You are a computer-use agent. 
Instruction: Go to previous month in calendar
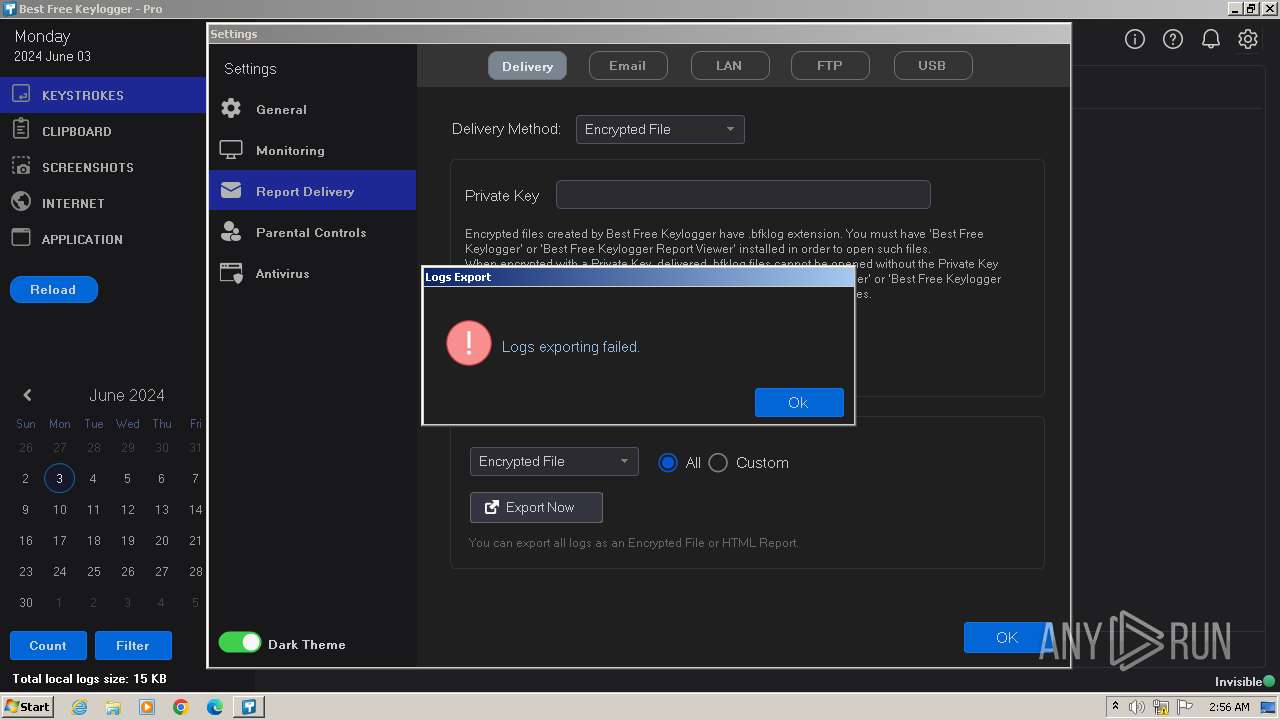pos(27,395)
